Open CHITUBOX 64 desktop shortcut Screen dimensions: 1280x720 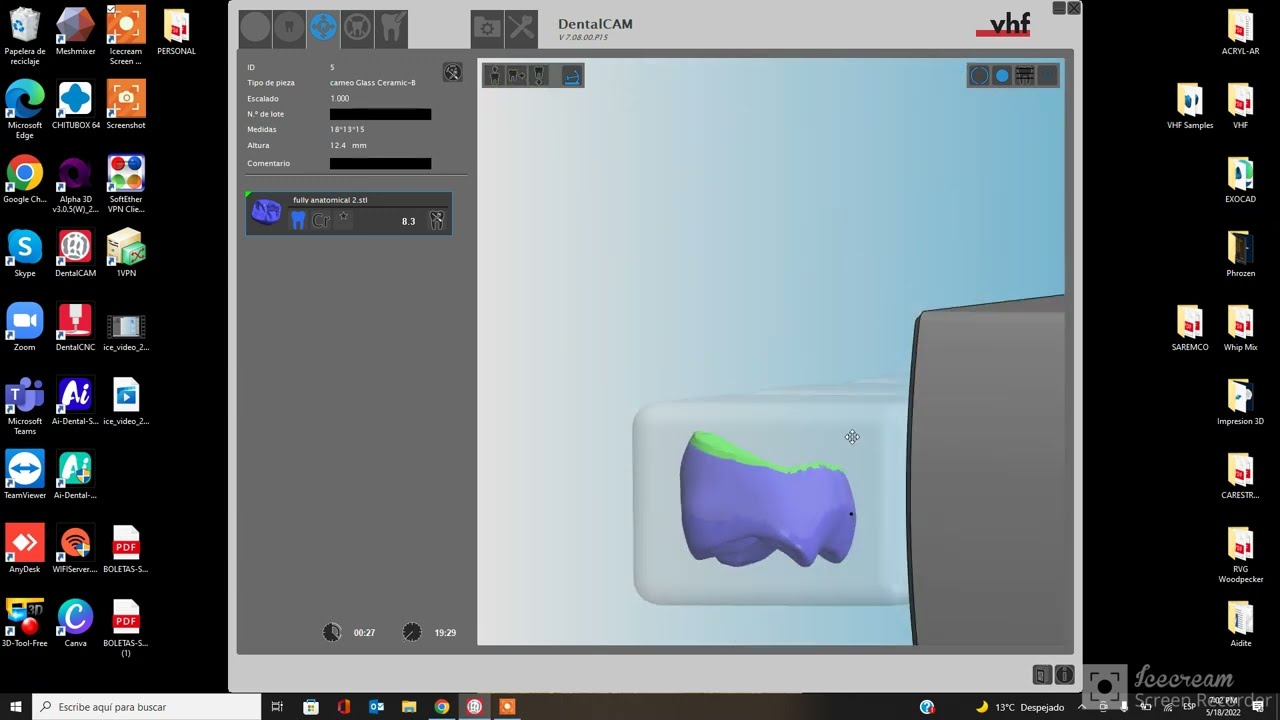point(76,106)
